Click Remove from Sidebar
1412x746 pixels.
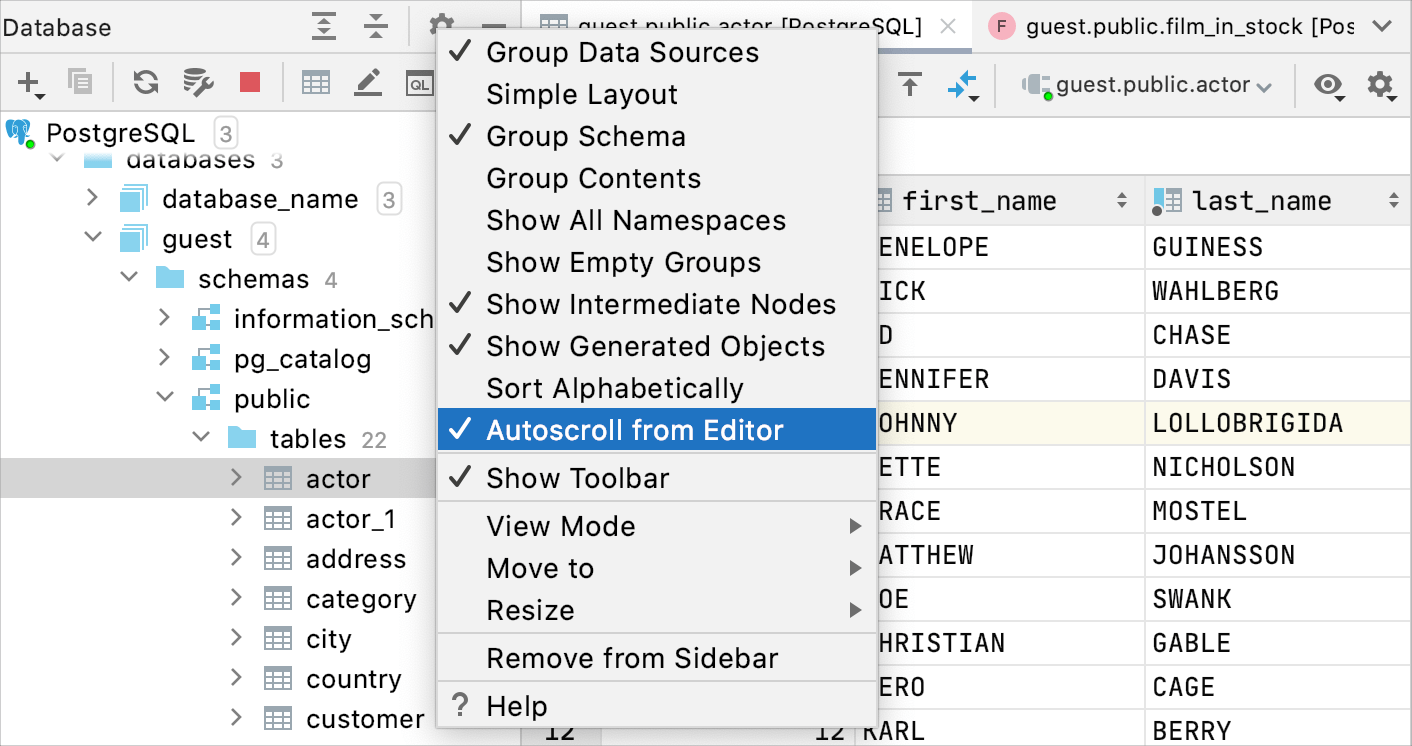[x=632, y=658]
